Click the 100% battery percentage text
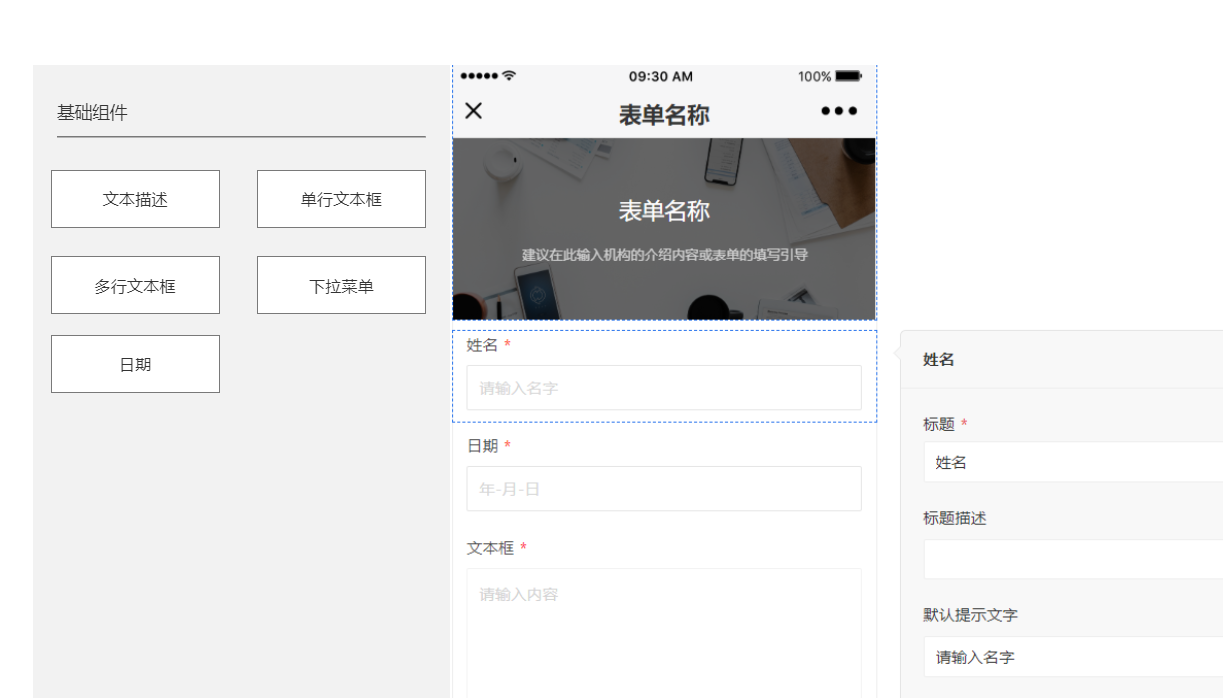Image resolution: width=1223 pixels, height=698 pixels. pyautogui.click(x=815, y=77)
